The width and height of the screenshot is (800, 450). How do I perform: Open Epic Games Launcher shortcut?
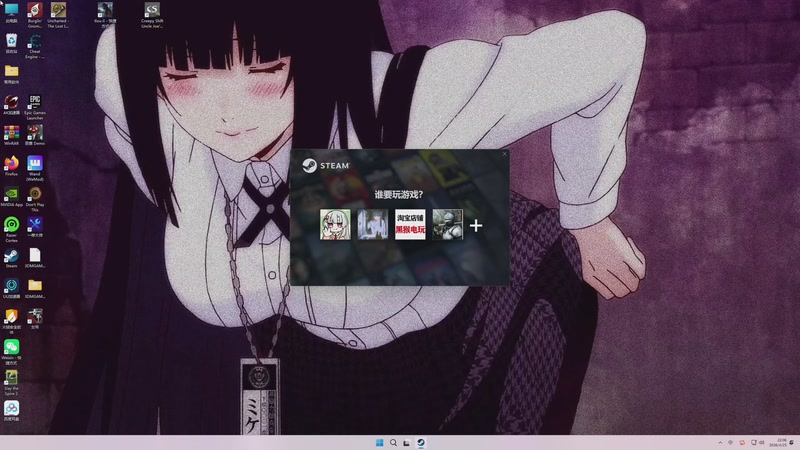click(x=35, y=107)
